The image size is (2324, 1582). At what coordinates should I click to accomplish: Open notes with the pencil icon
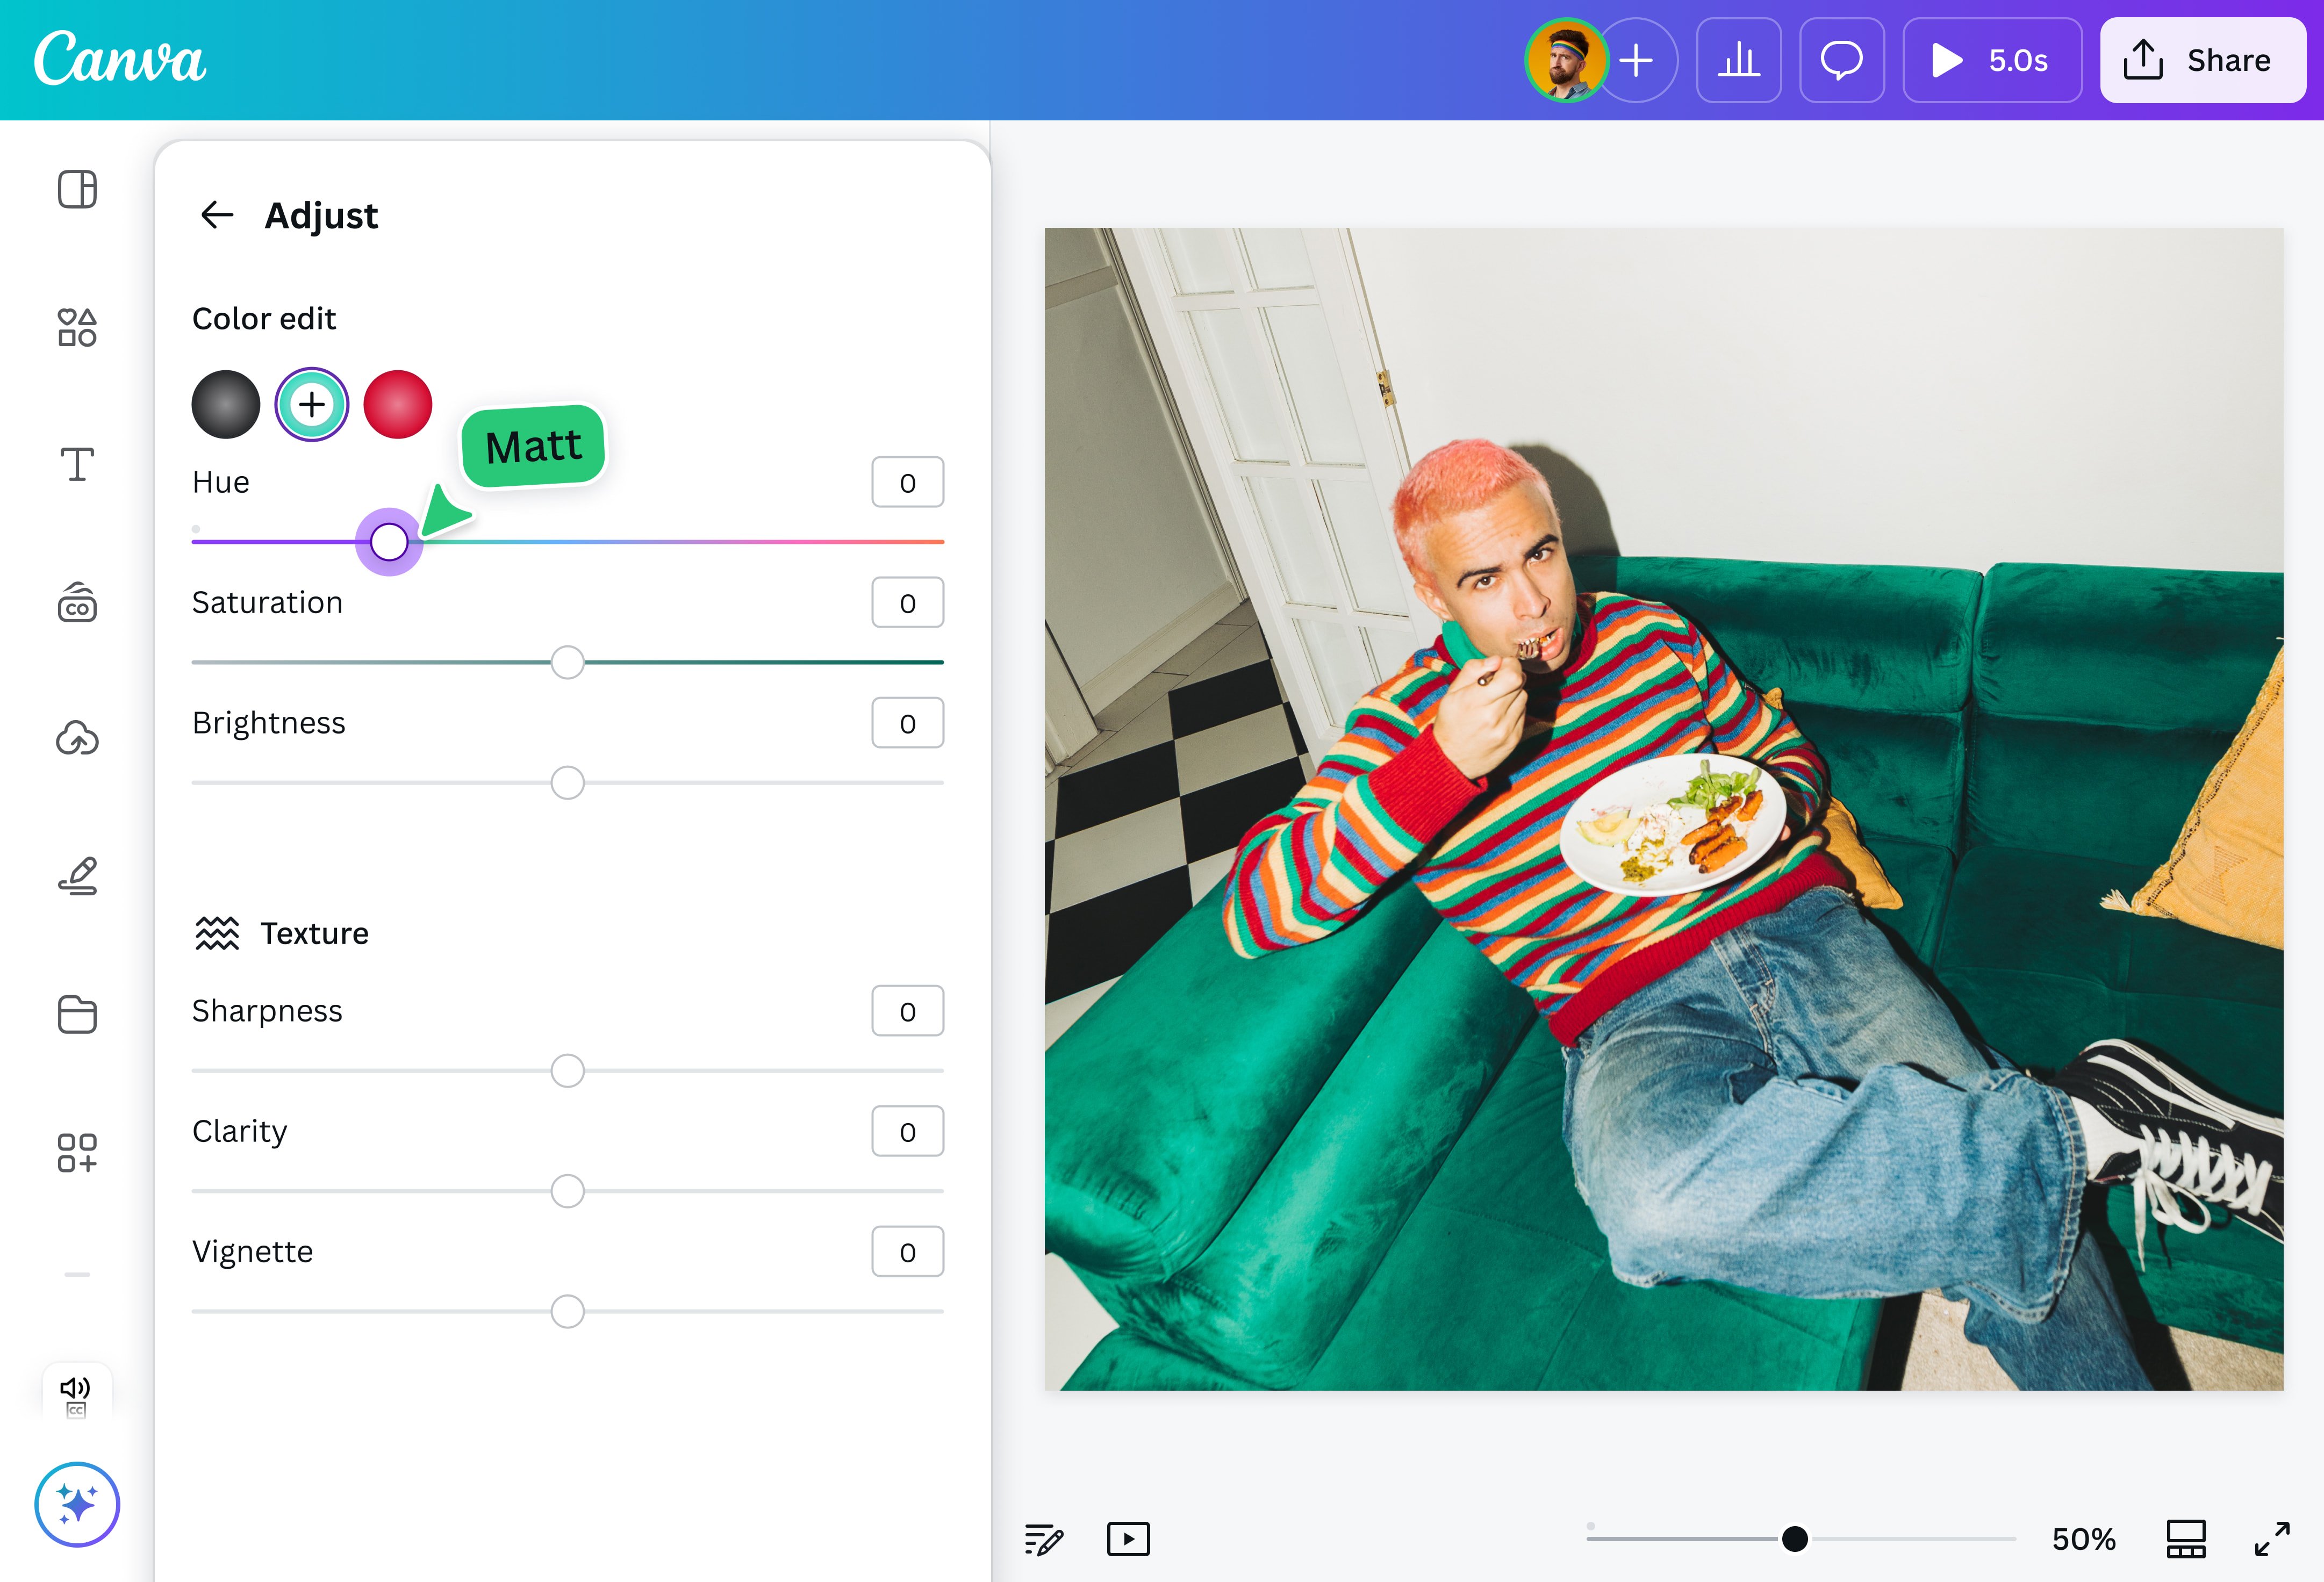pyautogui.click(x=1044, y=1539)
